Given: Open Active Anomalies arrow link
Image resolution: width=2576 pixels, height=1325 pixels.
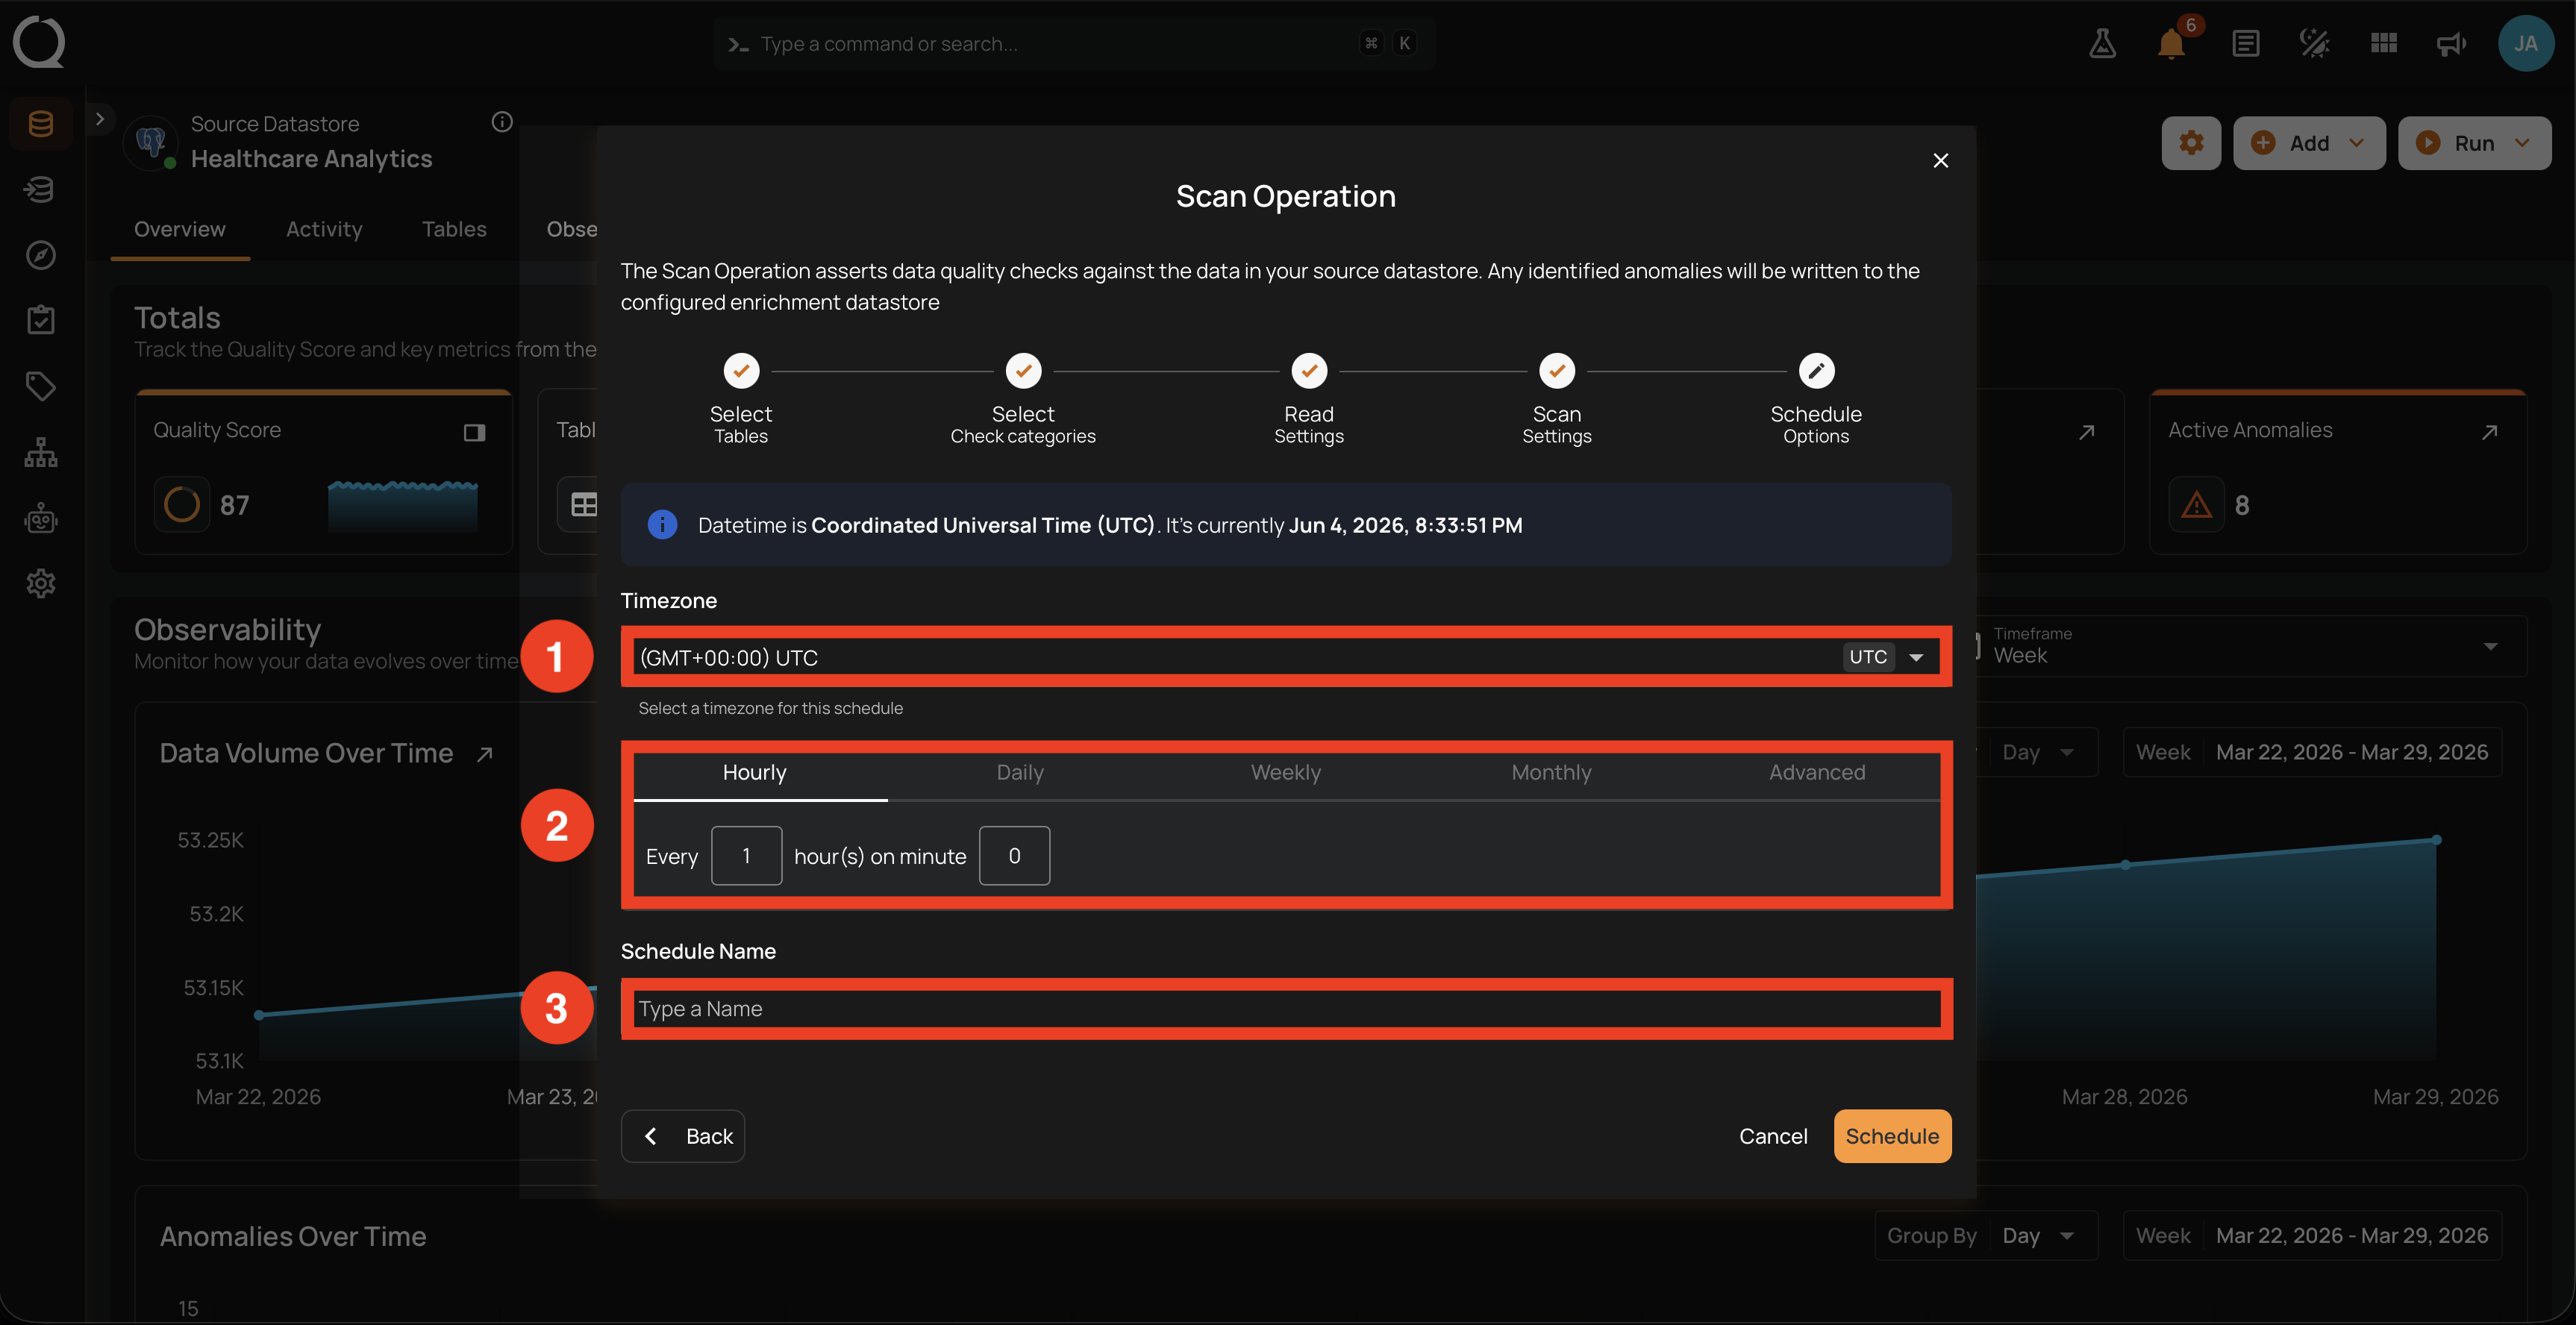Looking at the screenshot, I should point(2490,432).
